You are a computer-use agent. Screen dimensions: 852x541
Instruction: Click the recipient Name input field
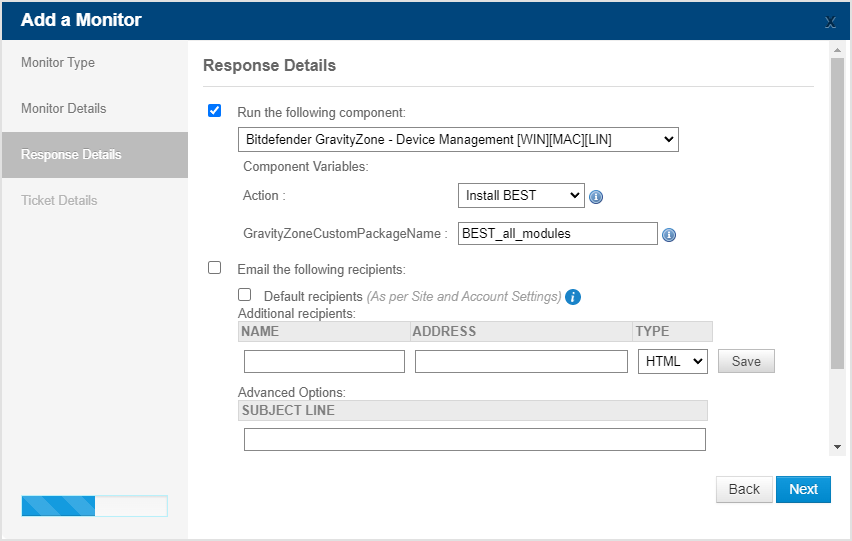324,362
